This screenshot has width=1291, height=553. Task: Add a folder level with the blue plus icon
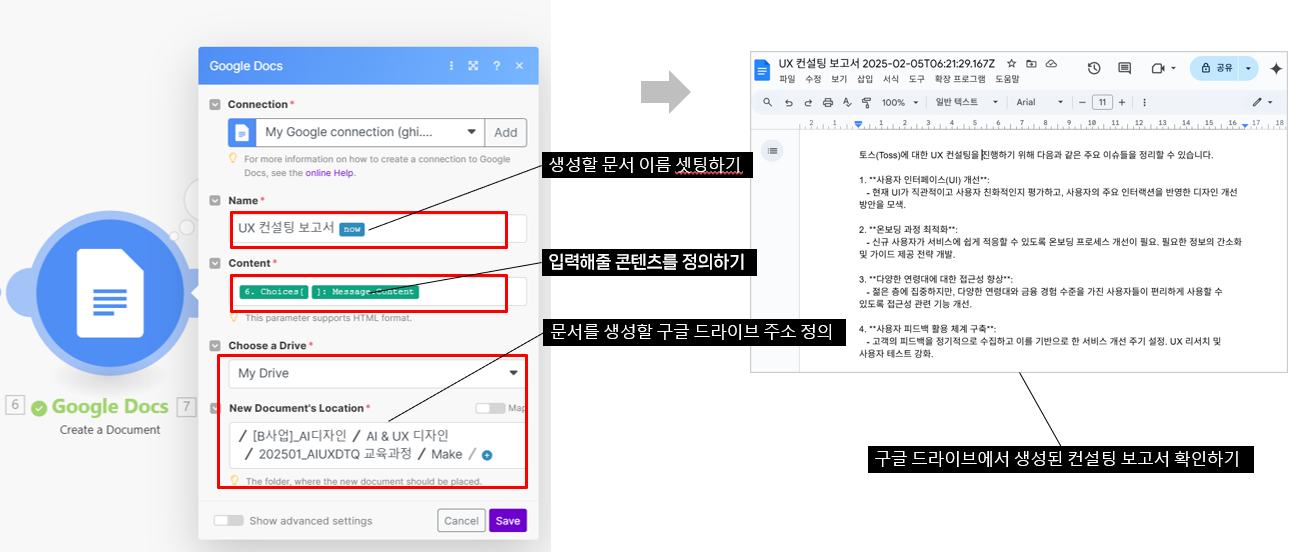point(487,455)
